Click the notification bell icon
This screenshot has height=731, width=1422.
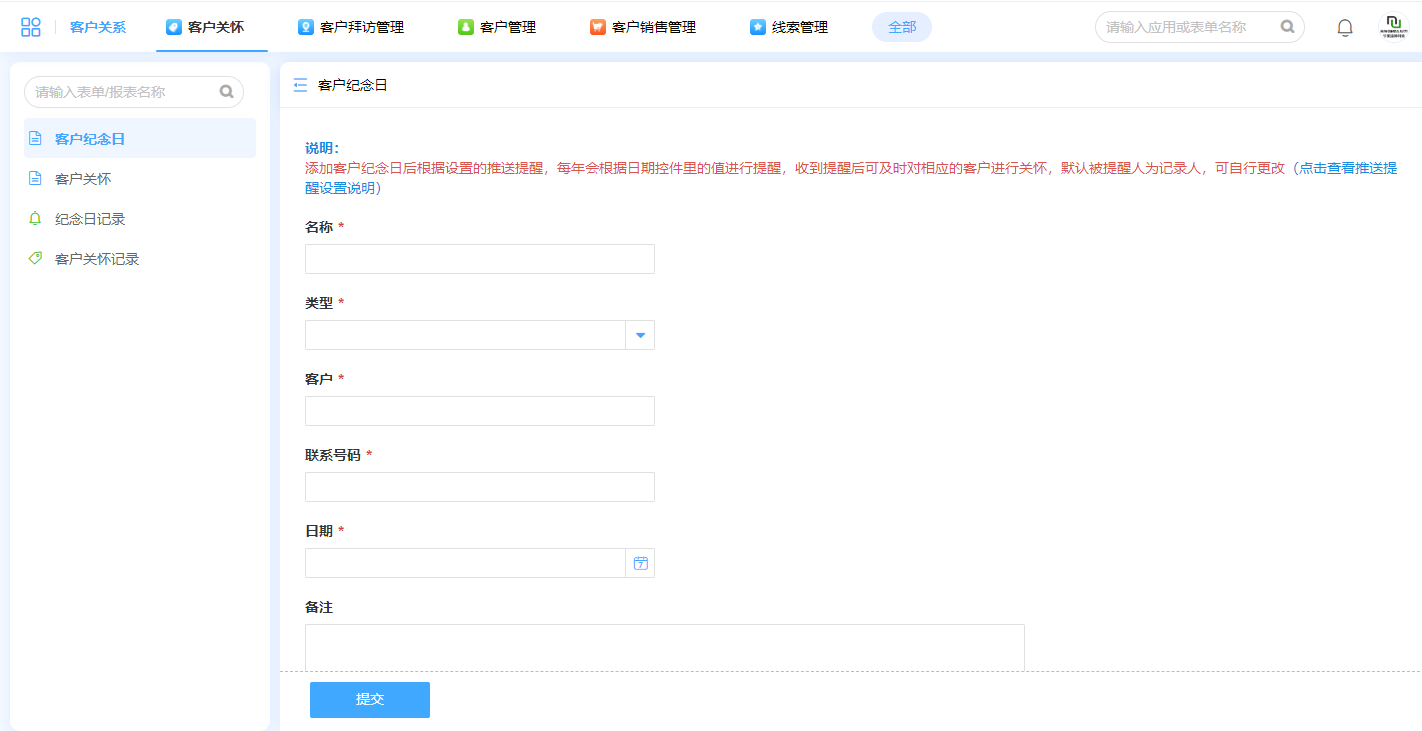[x=1344, y=28]
